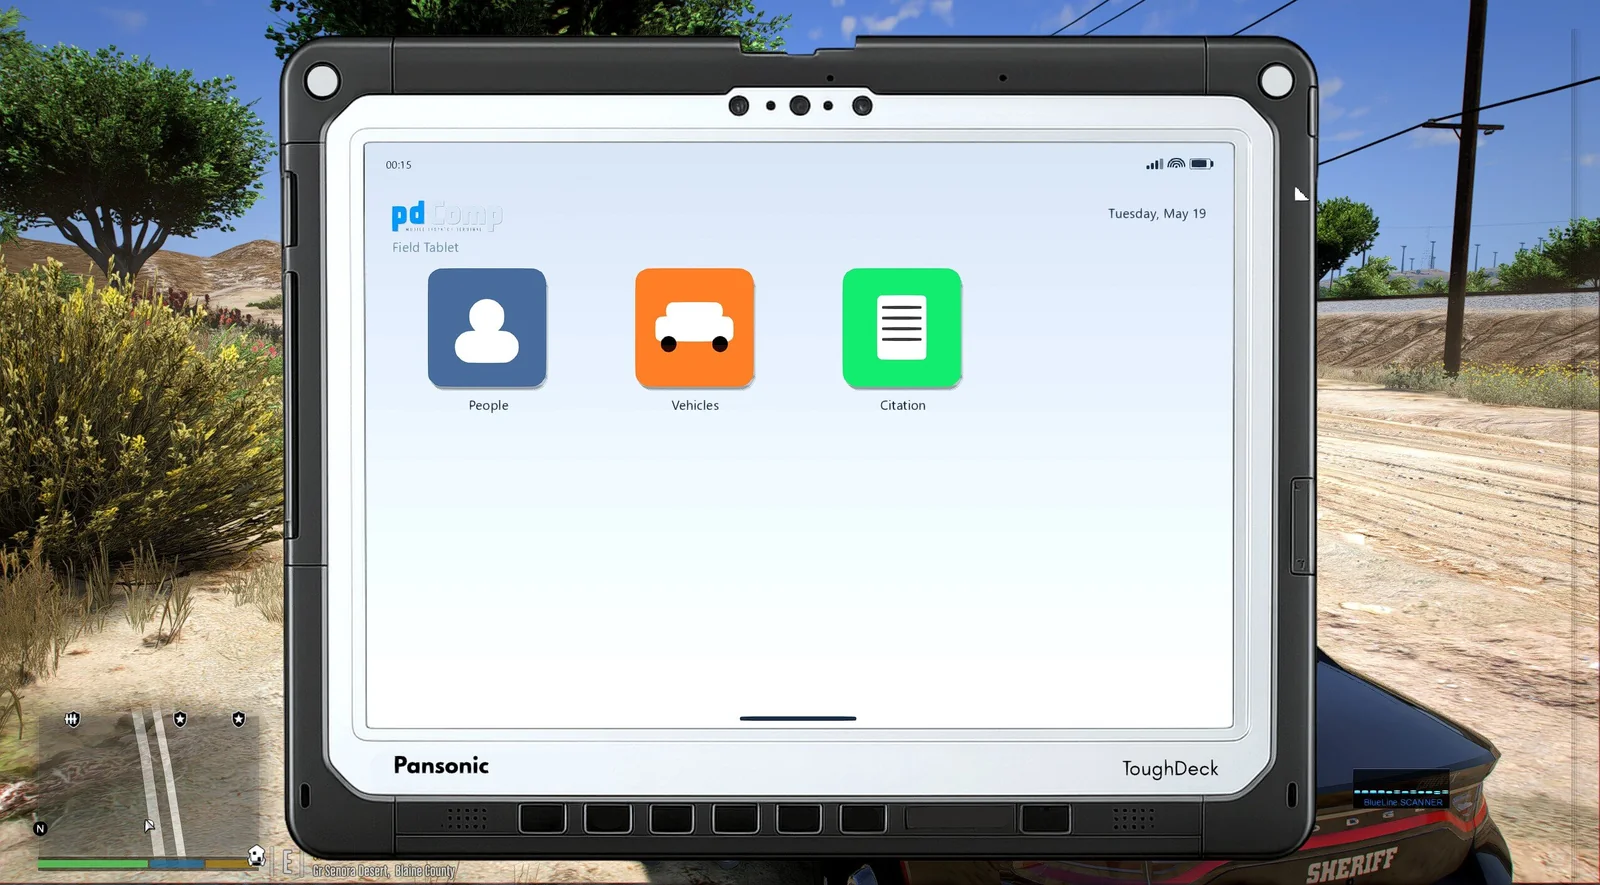The width and height of the screenshot is (1600, 885).
Task: Click the Vehicles label text
Action: click(695, 405)
